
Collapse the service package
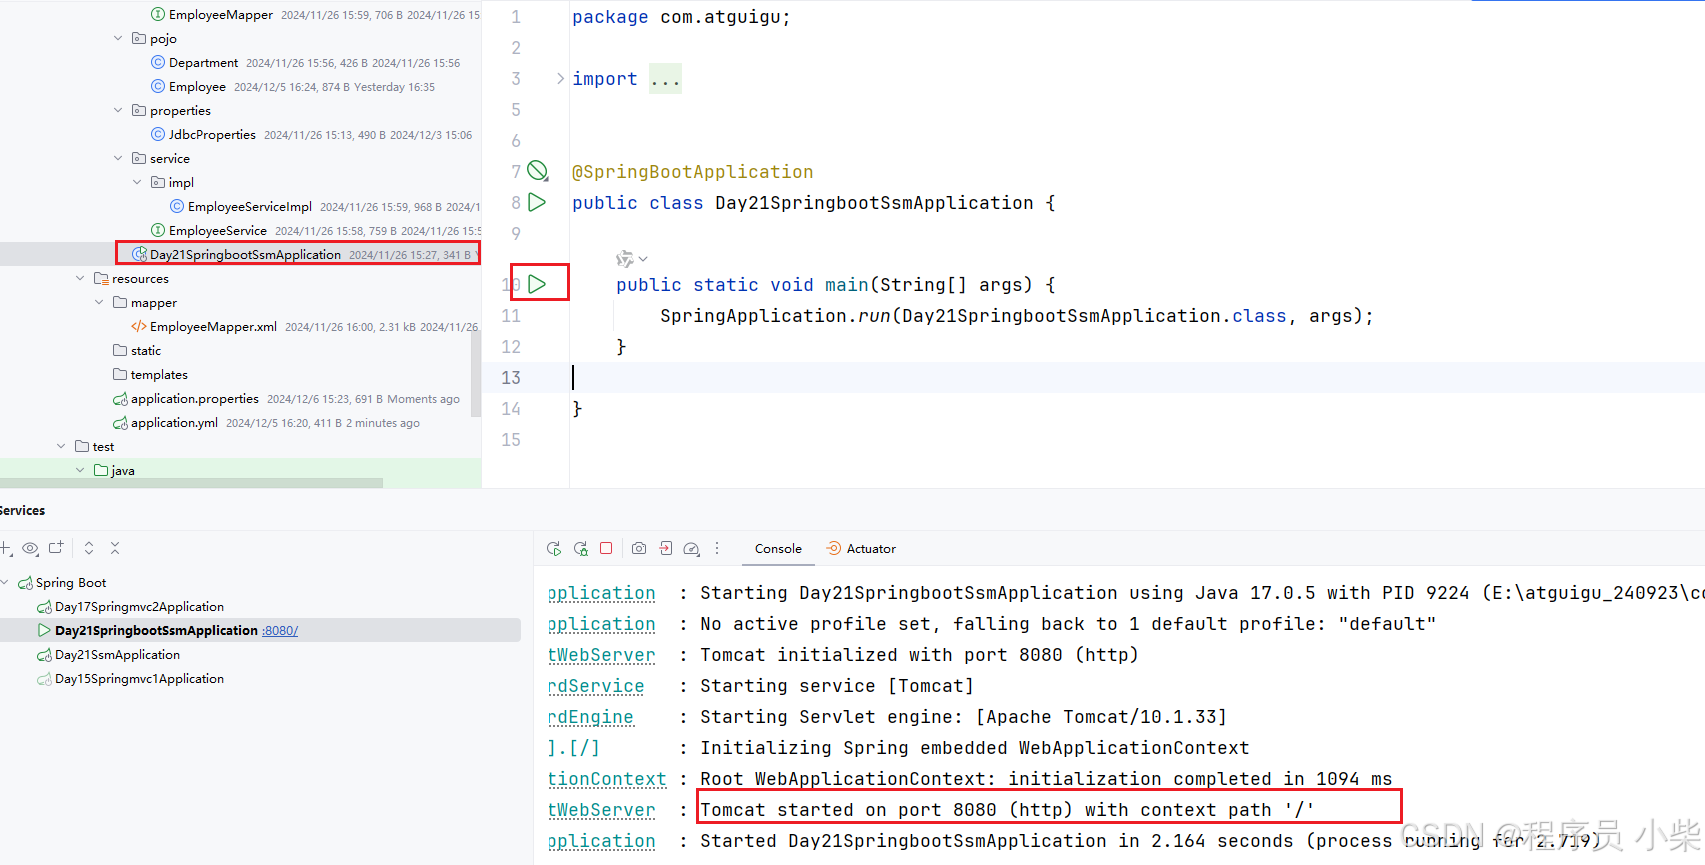(x=118, y=158)
